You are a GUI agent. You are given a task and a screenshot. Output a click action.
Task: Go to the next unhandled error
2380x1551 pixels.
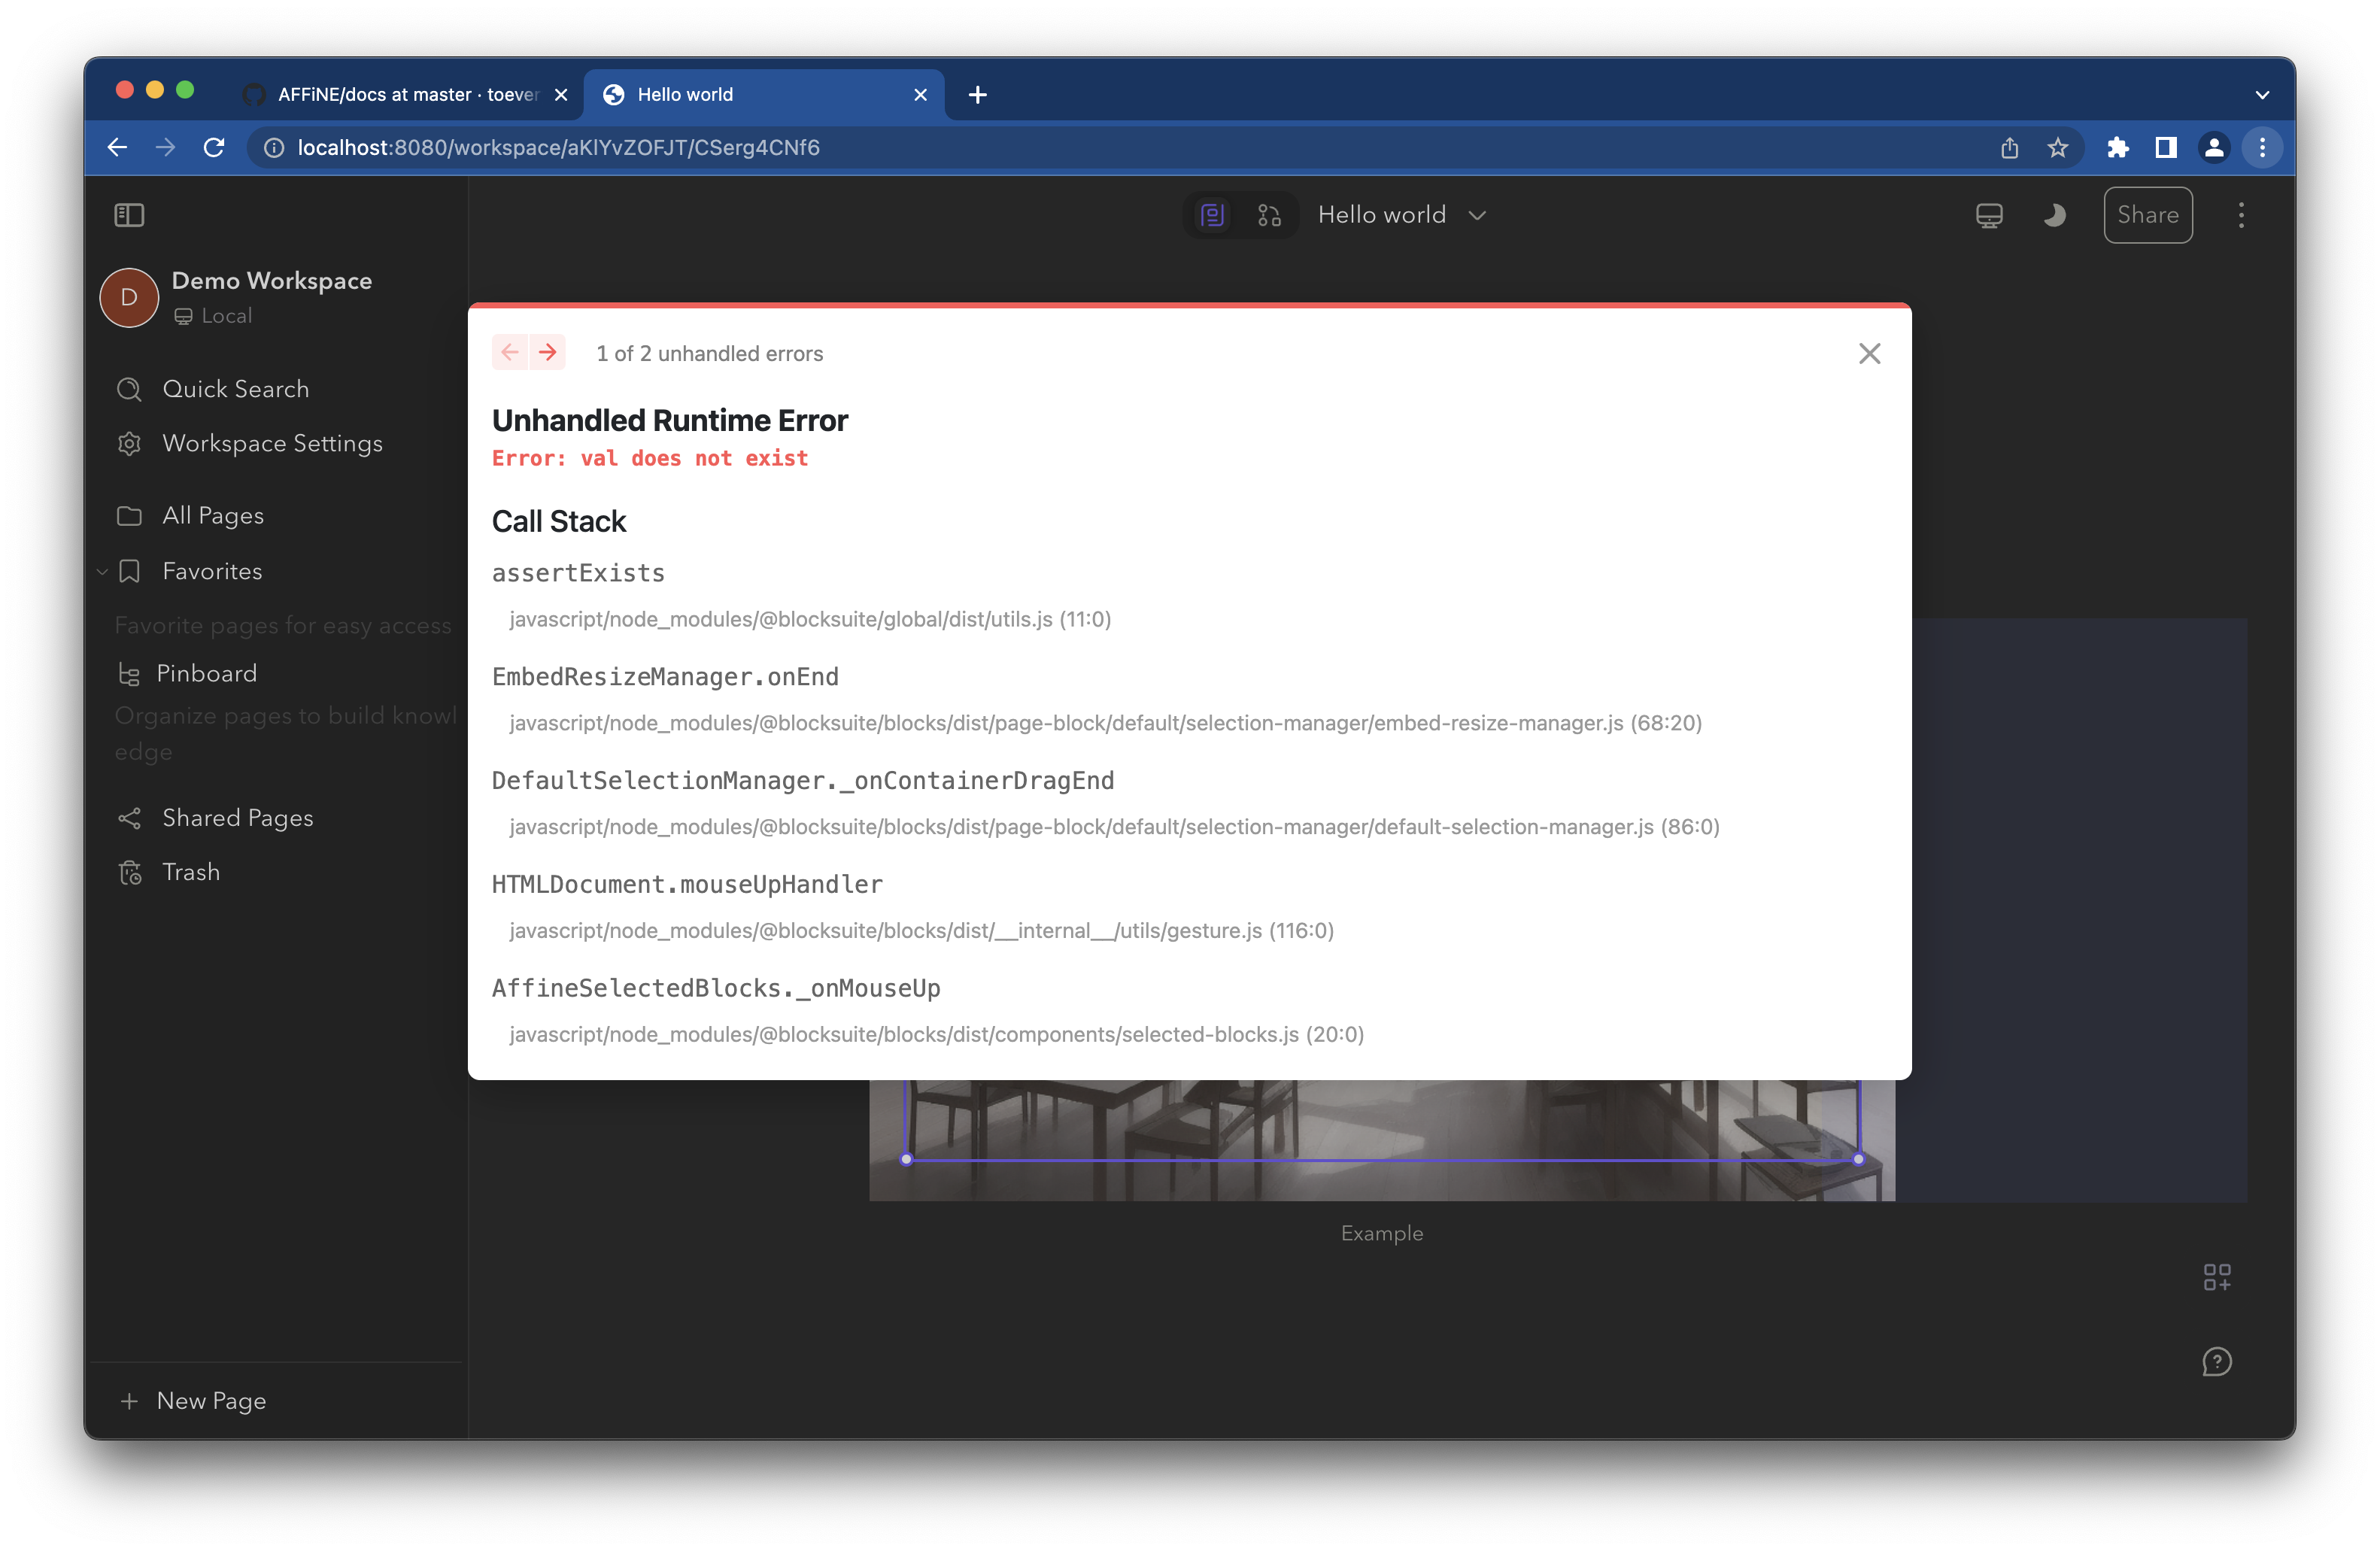pos(547,352)
